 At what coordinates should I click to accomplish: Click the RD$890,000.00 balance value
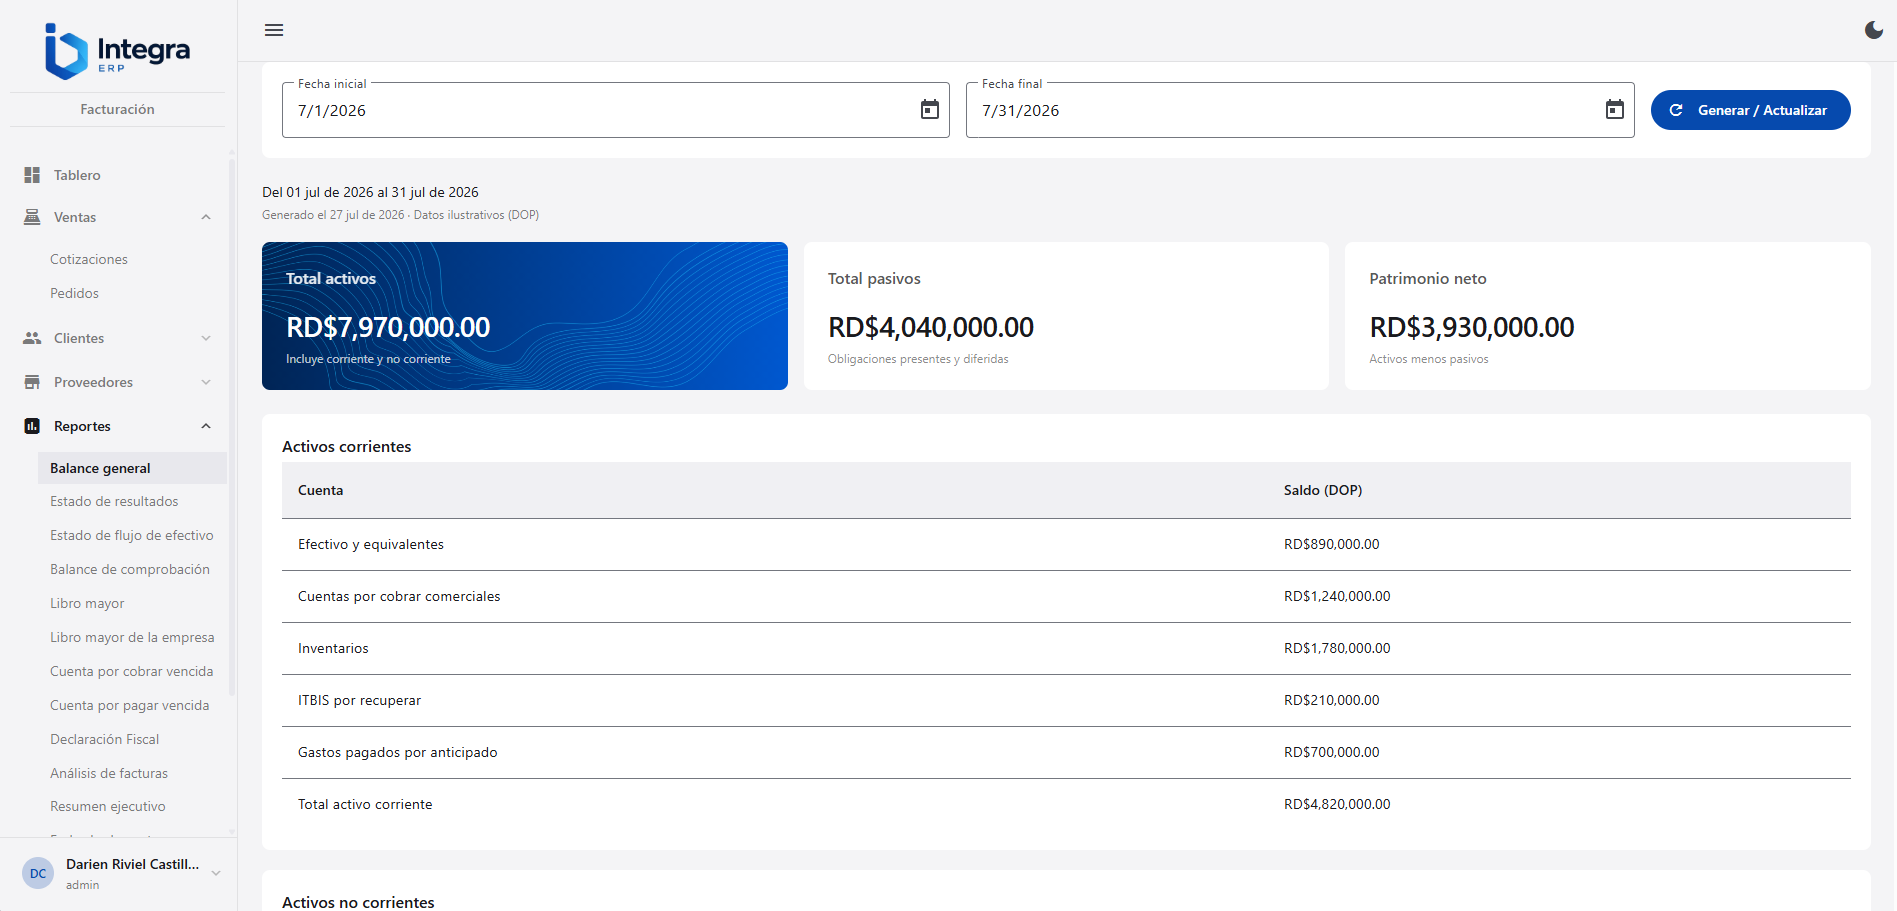point(1332,544)
